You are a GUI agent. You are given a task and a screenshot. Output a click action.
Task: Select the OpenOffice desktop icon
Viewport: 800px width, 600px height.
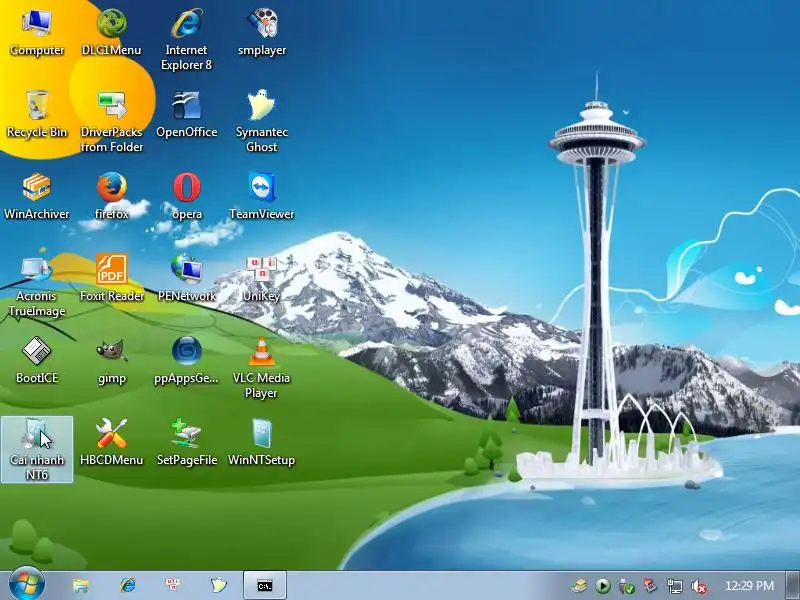coord(186,114)
